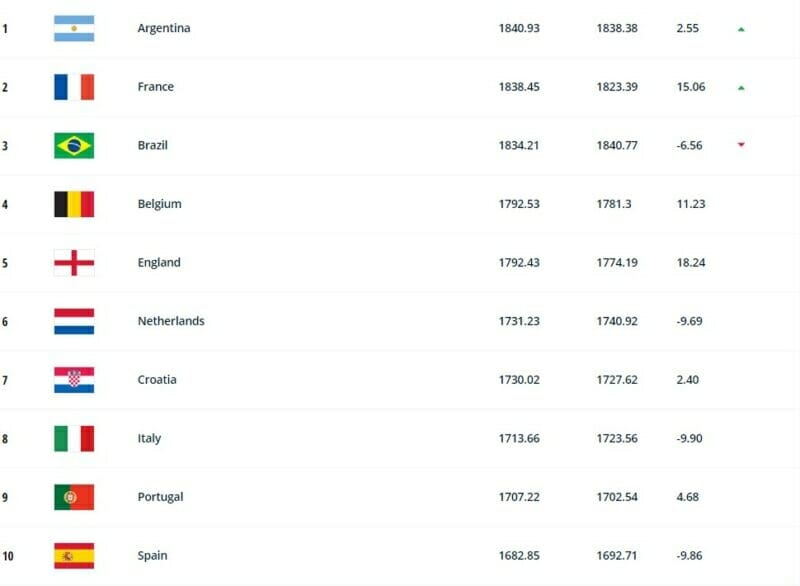Click the England flag icon

tap(74, 262)
